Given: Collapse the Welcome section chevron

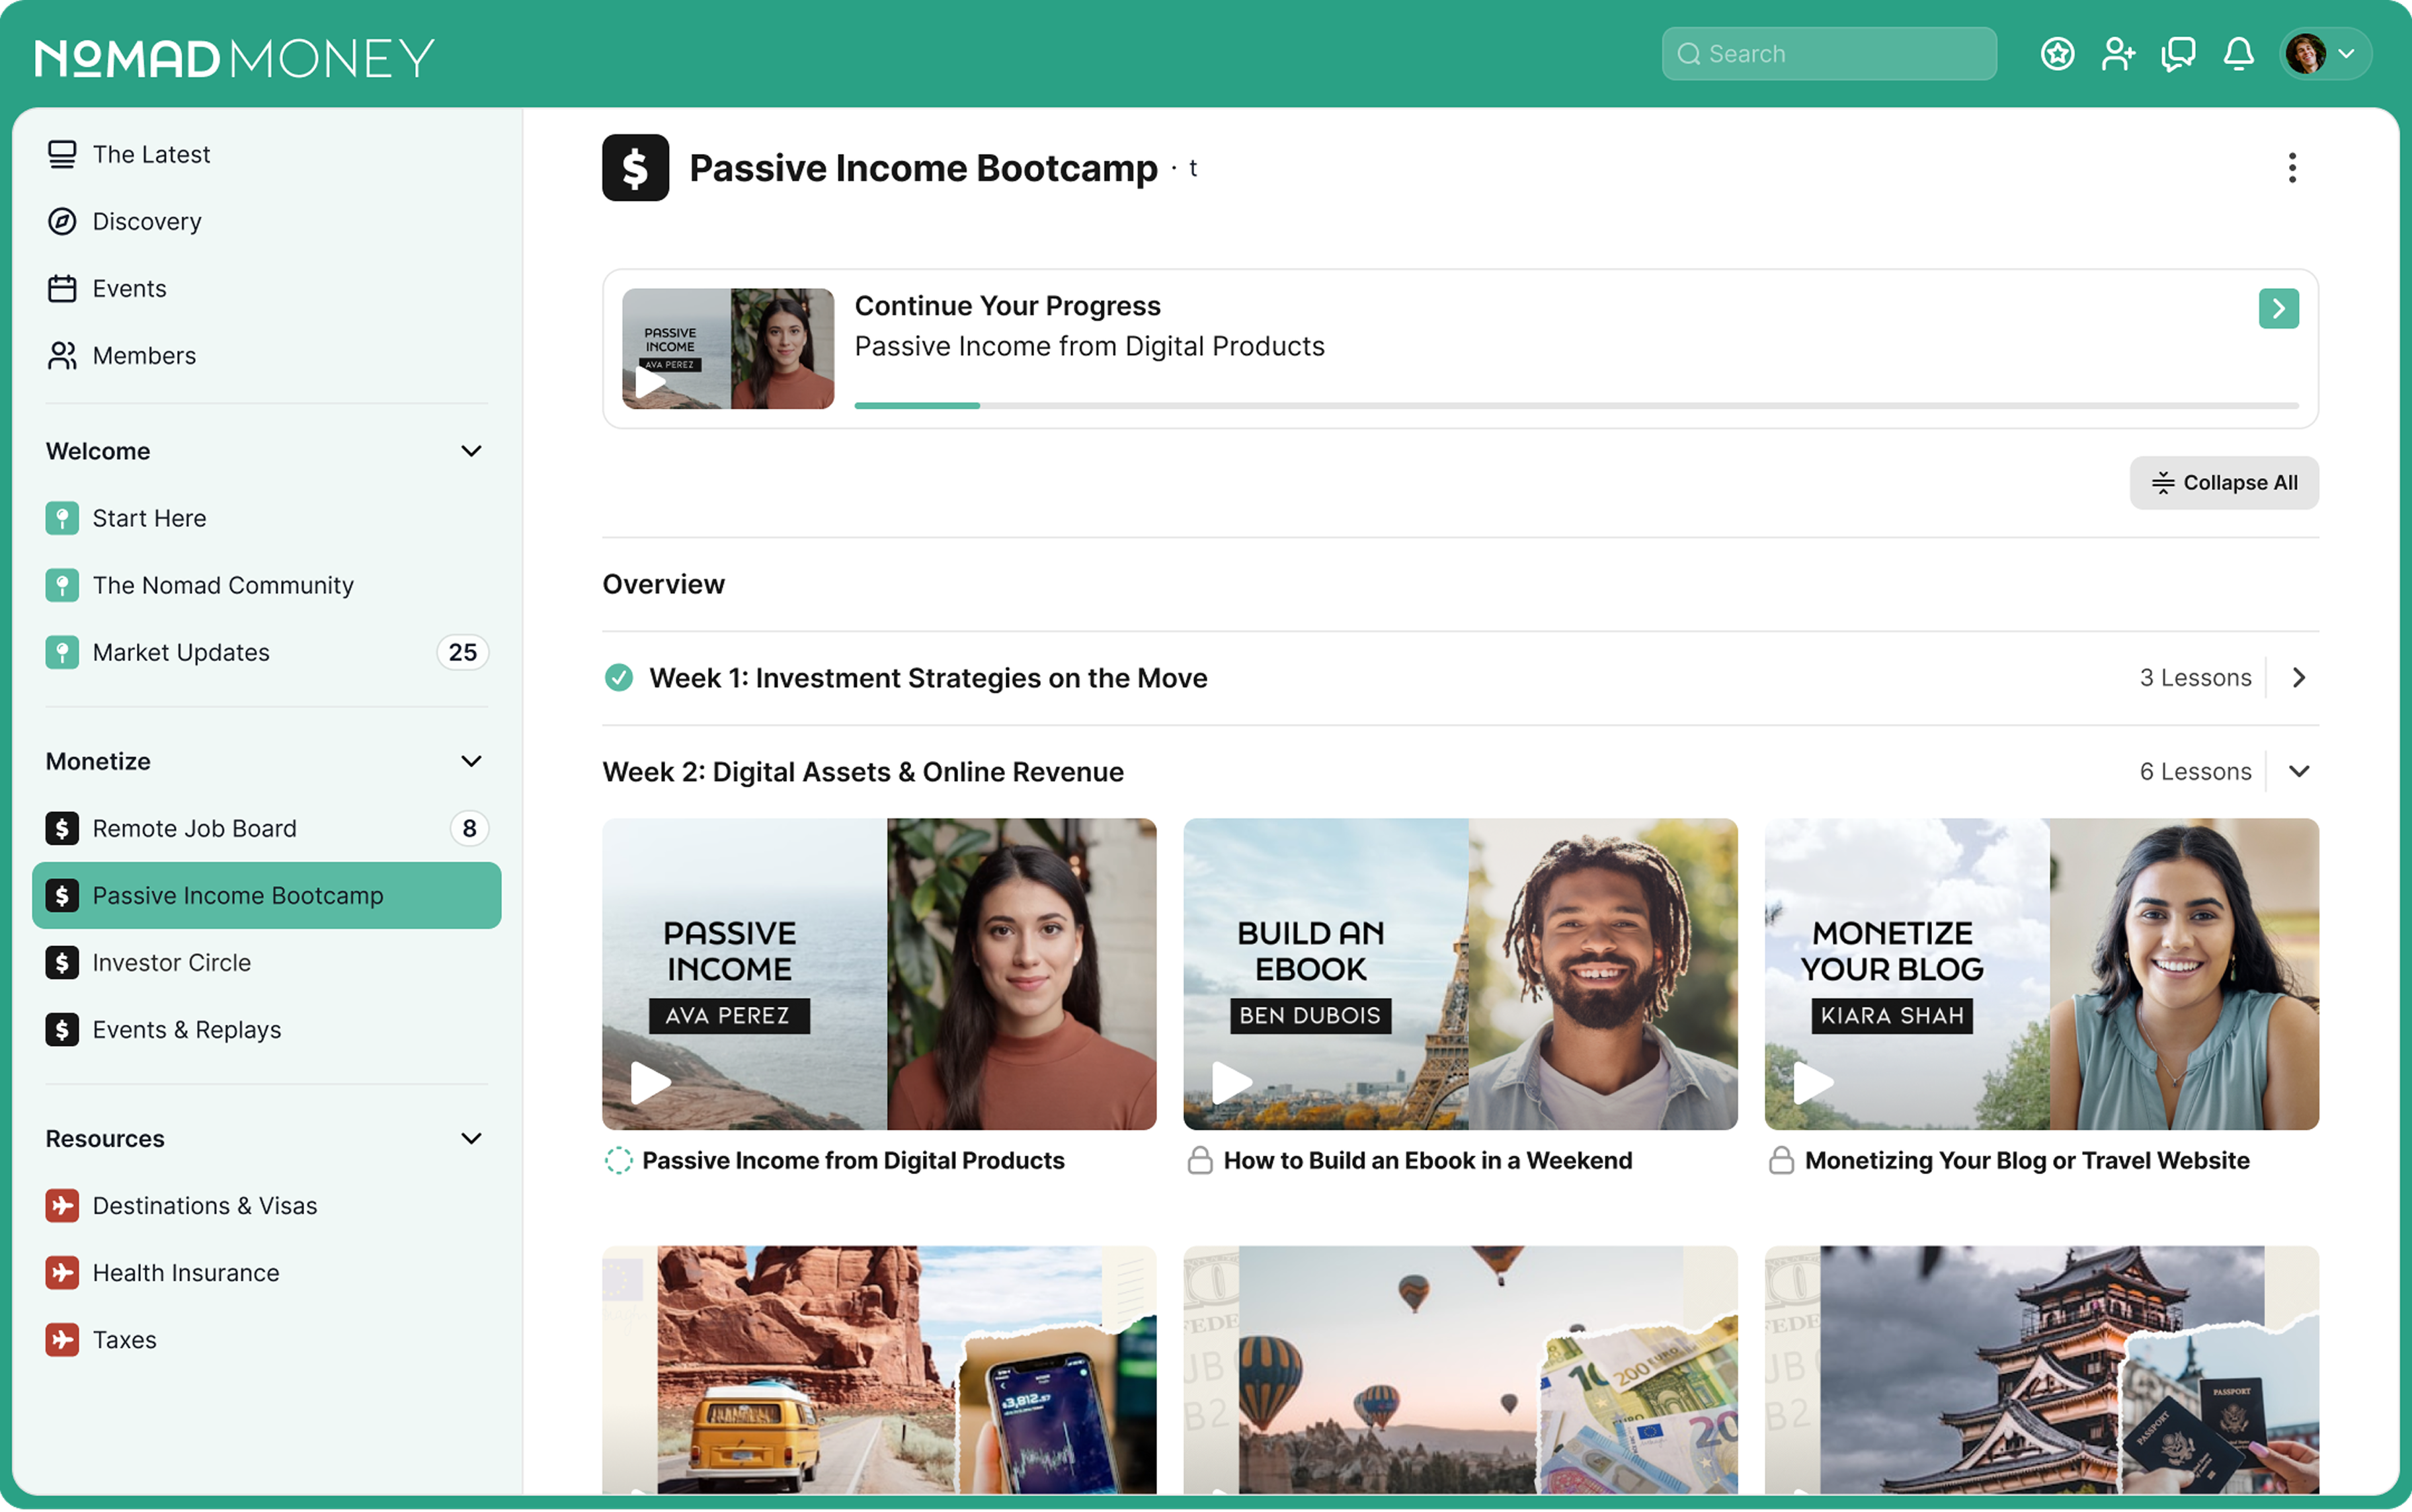Looking at the screenshot, I should tap(471, 451).
